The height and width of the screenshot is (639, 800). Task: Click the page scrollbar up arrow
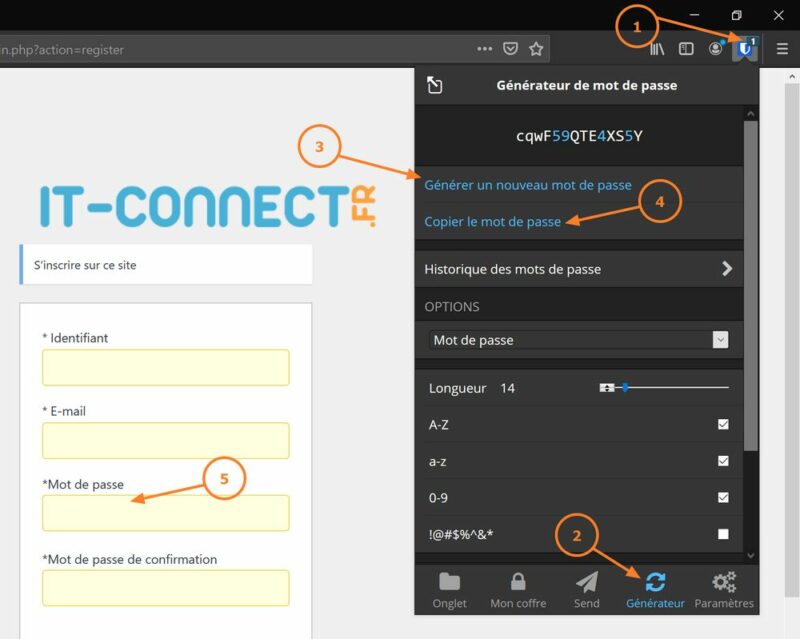[792, 77]
